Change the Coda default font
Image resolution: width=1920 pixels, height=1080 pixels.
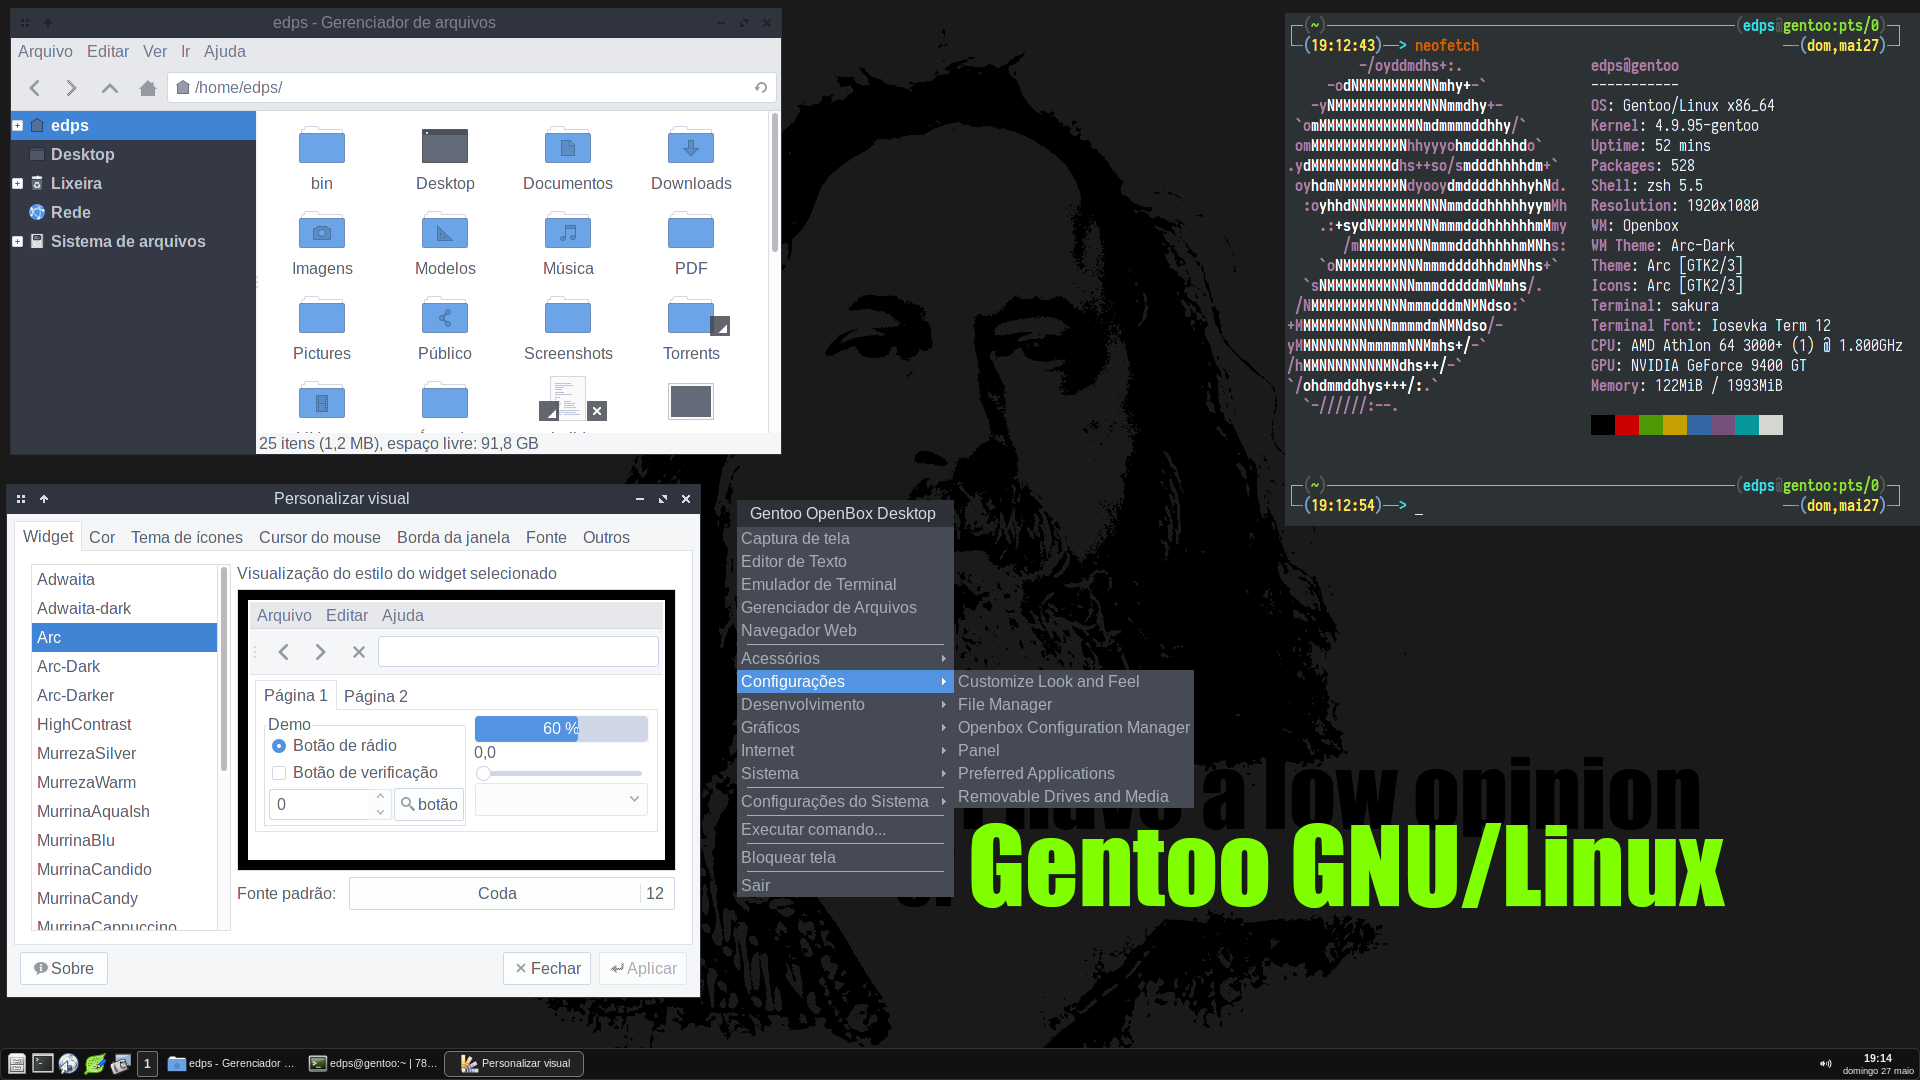511,894
